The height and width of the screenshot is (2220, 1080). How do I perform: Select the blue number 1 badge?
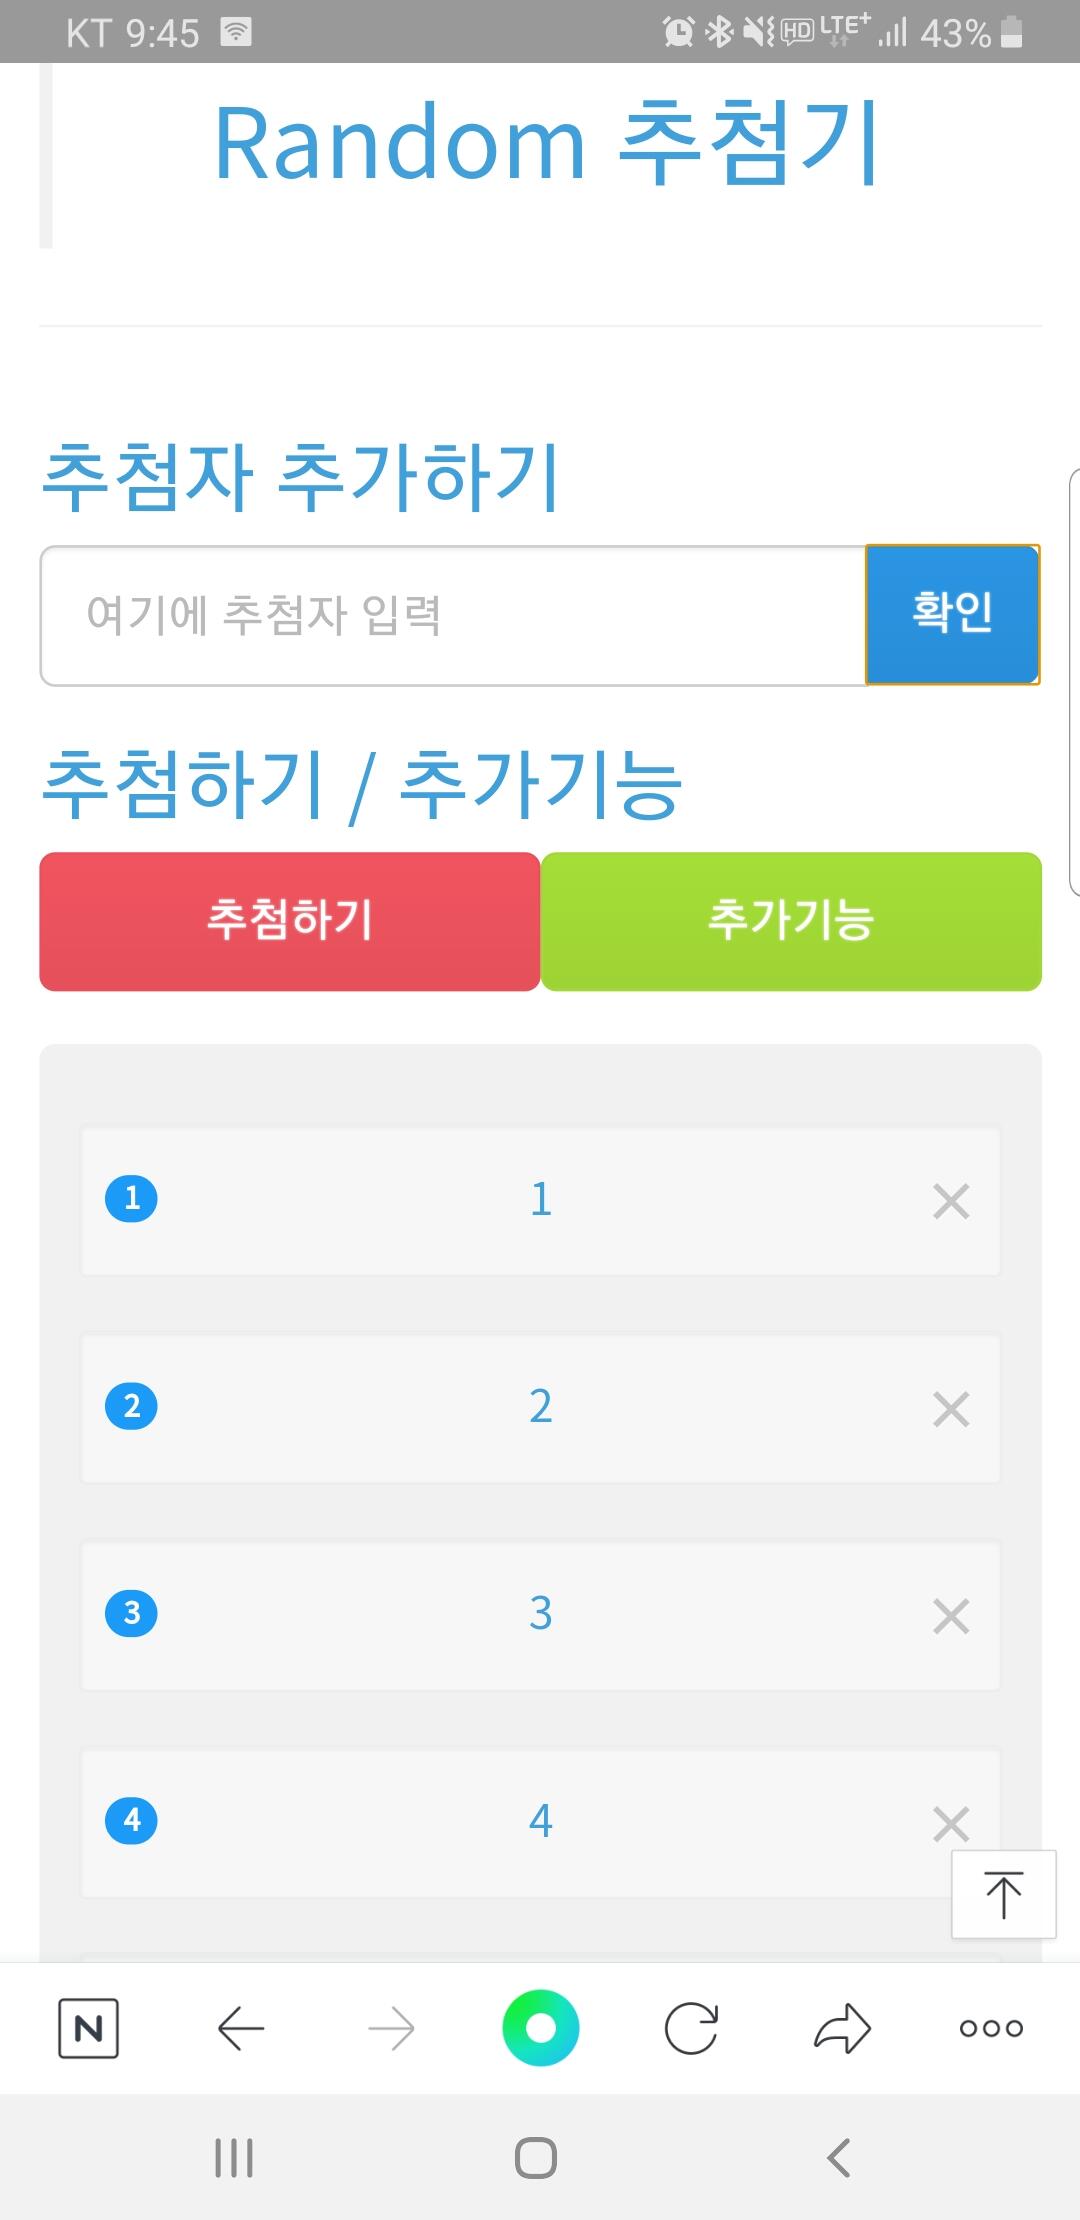(x=131, y=1198)
